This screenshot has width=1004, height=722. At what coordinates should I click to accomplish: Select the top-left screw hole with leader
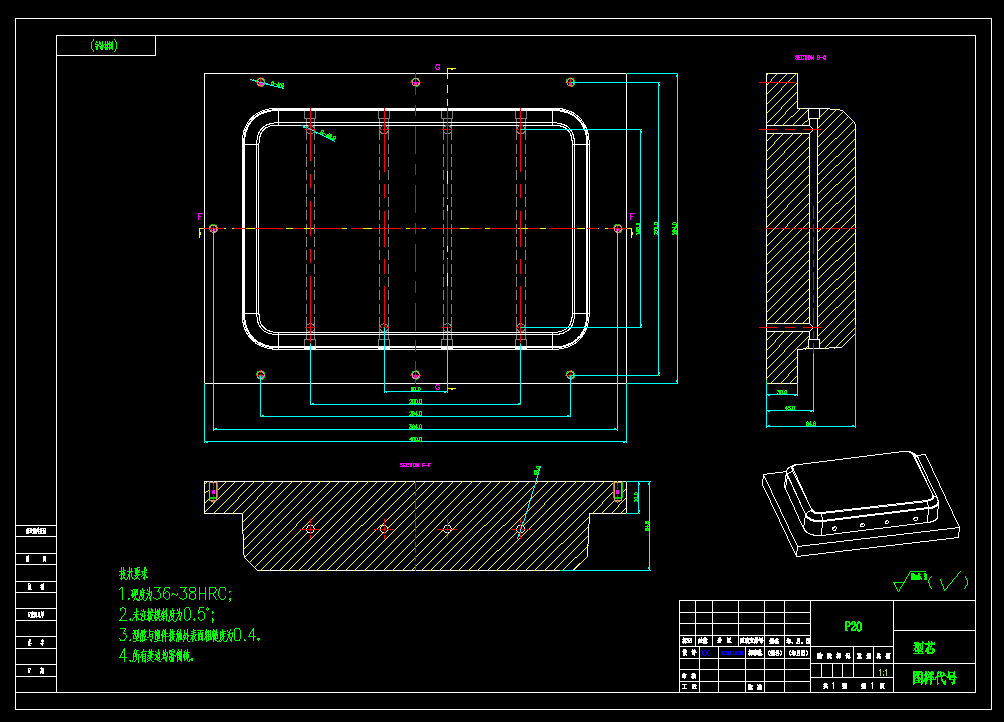click(261, 82)
